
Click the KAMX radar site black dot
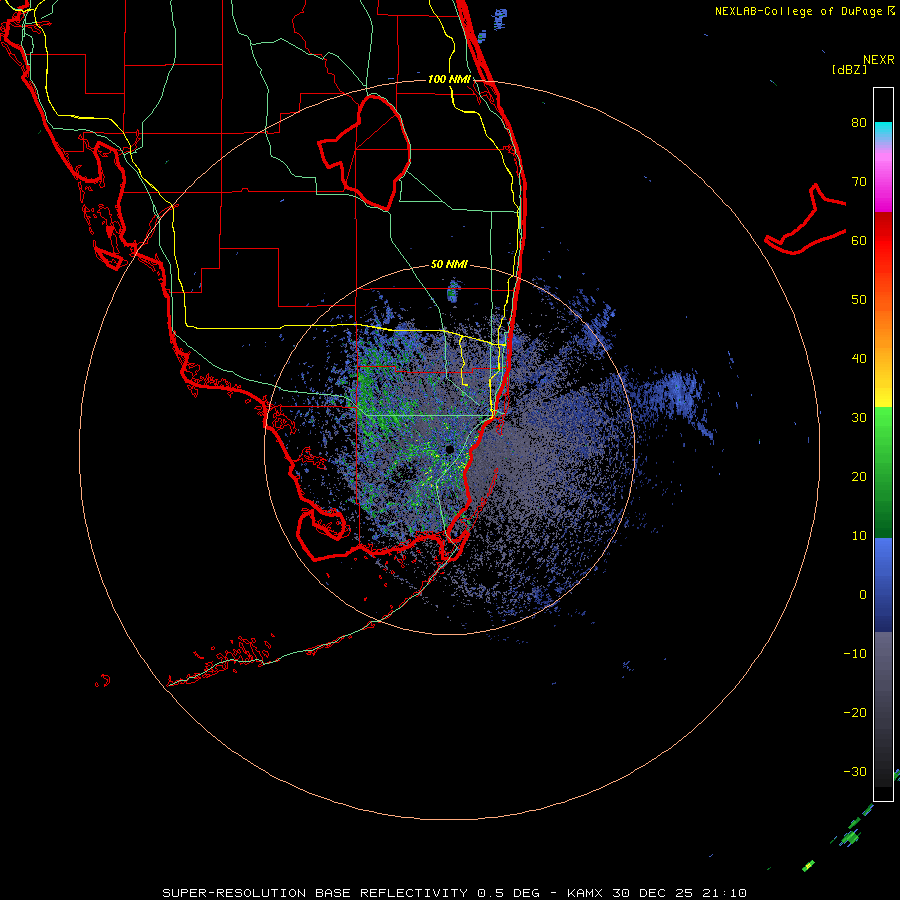point(449,449)
